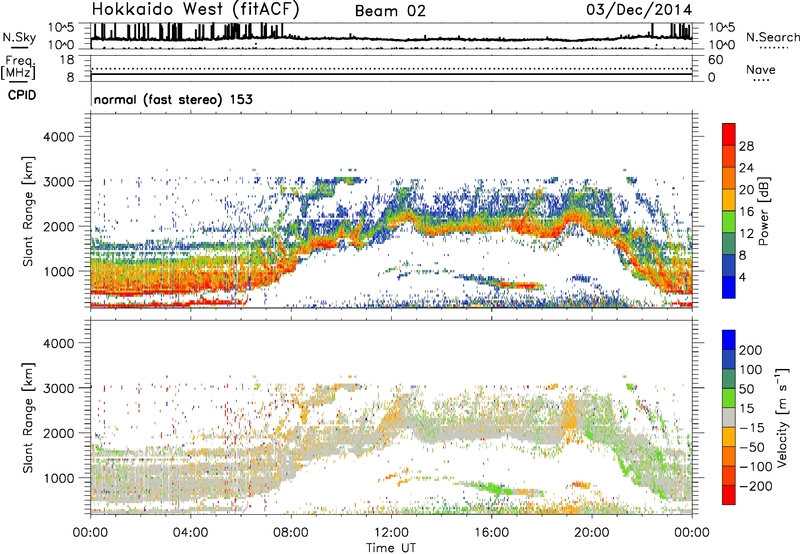Click the 'N.Search' legend label
Screen dimensions: 800x554
coord(772,37)
